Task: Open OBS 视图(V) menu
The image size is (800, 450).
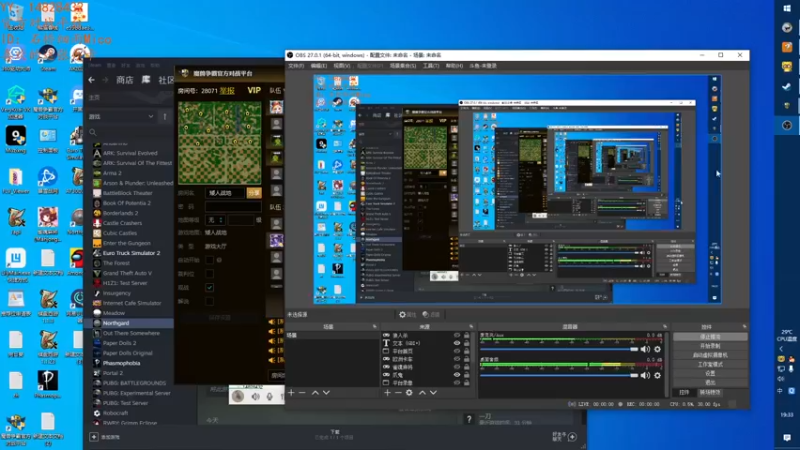Action: click(x=341, y=66)
